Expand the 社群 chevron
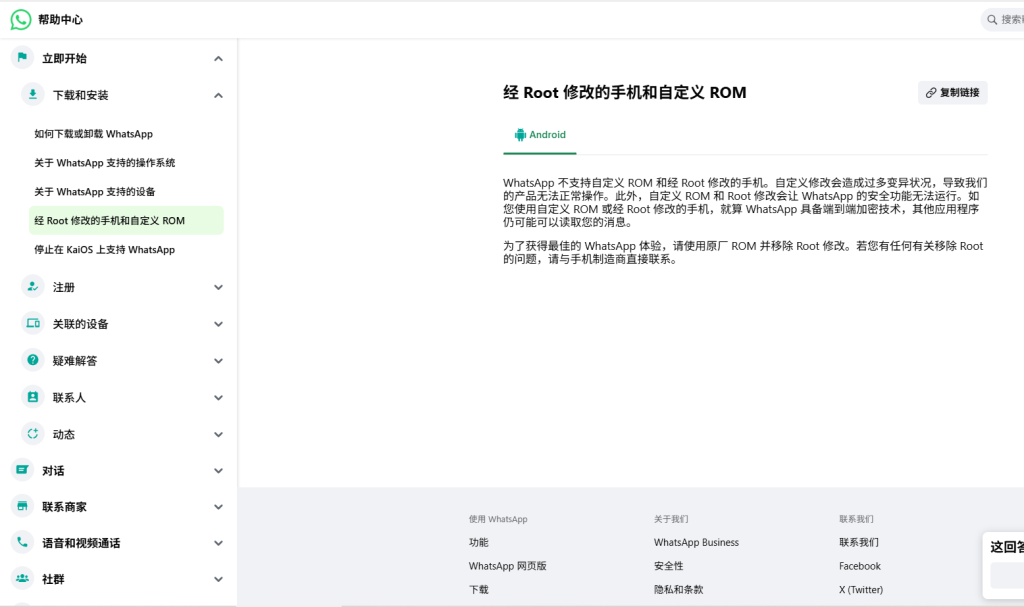The width and height of the screenshot is (1024, 607). [218, 580]
